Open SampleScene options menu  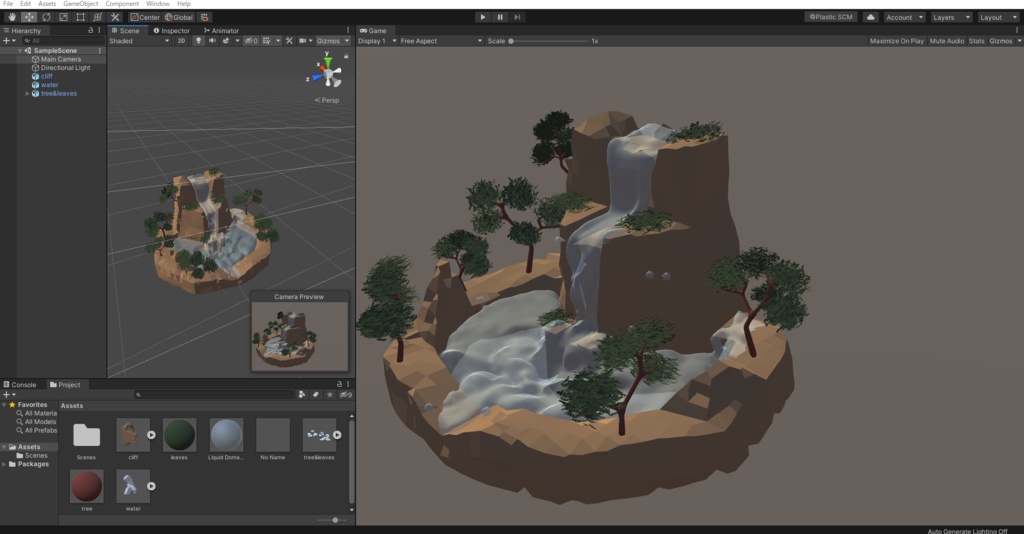click(100, 50)
